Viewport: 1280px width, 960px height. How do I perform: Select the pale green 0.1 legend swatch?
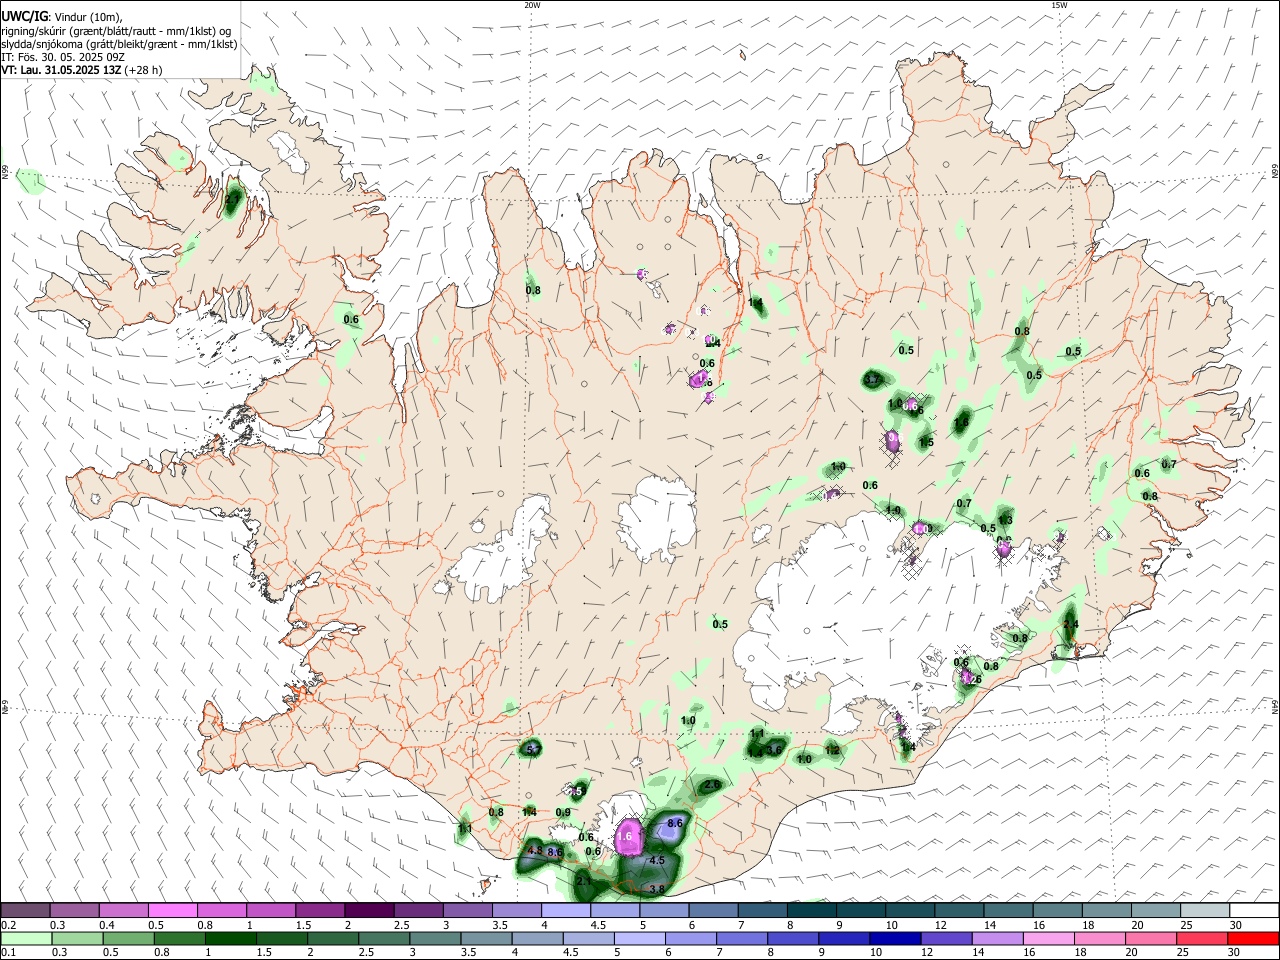pos(26,938)
